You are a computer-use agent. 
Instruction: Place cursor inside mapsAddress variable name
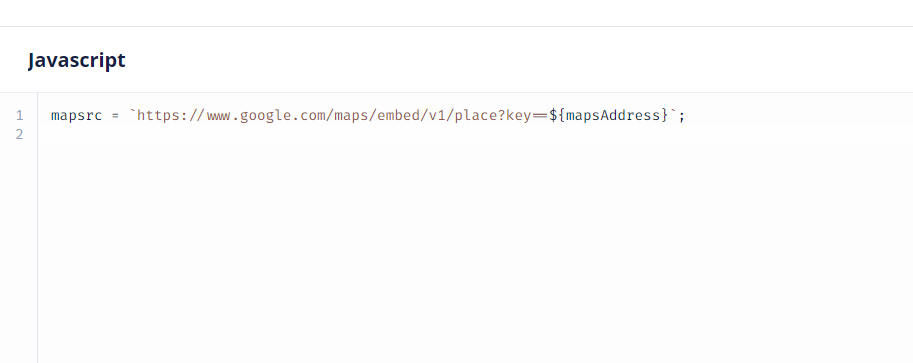(x=613, y=115)
